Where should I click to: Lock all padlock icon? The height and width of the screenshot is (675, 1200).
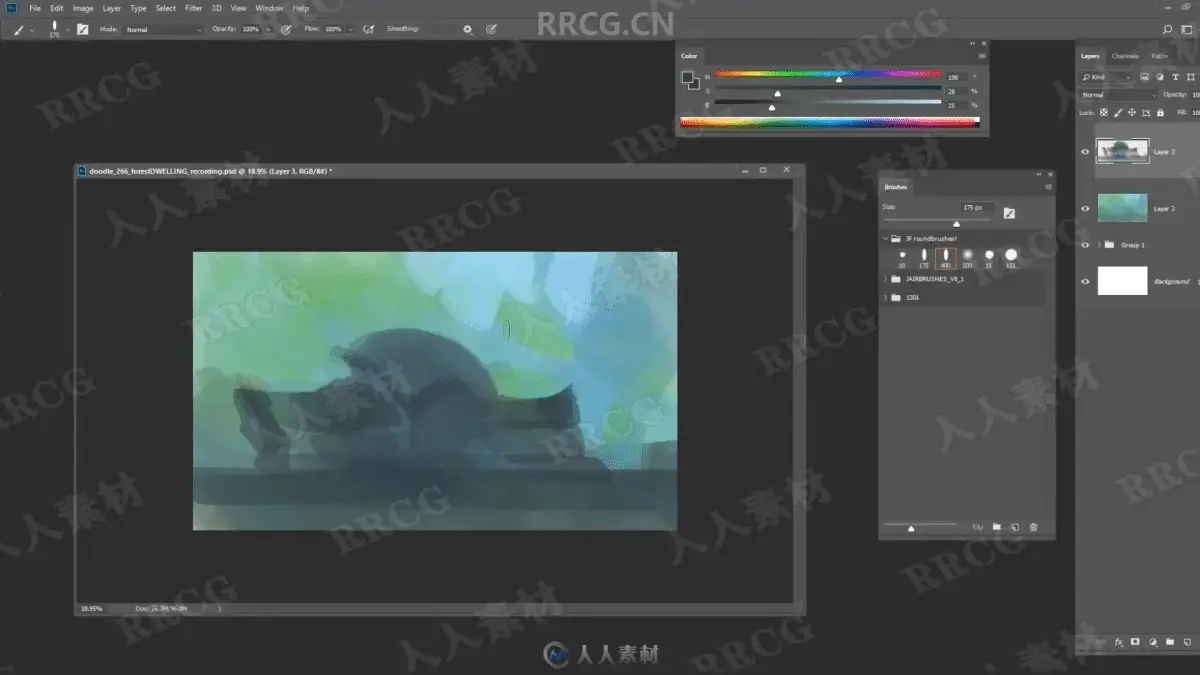pos(1160,112)
